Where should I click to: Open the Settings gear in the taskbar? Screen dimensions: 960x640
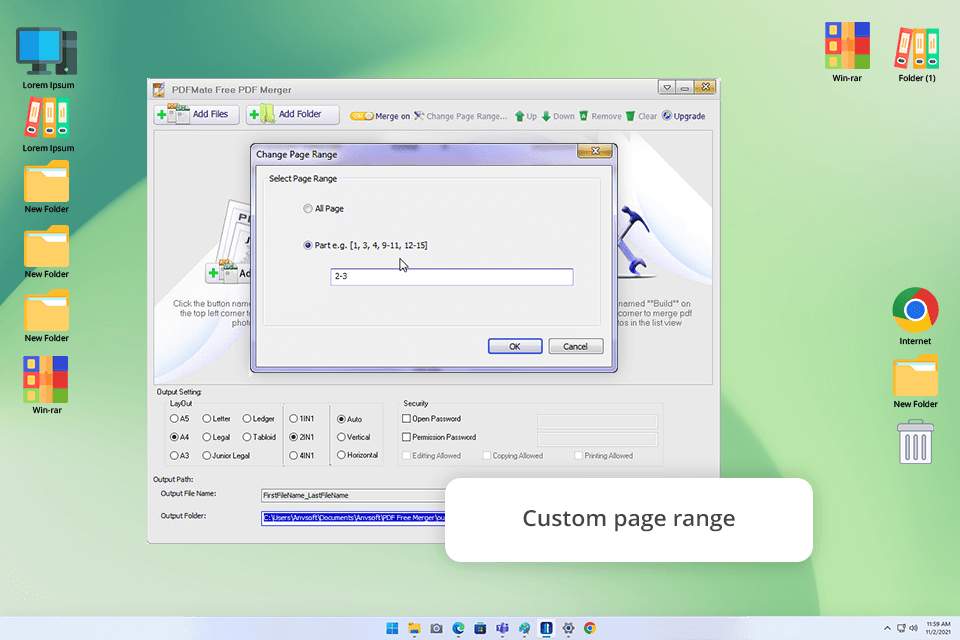coord(568,628)
